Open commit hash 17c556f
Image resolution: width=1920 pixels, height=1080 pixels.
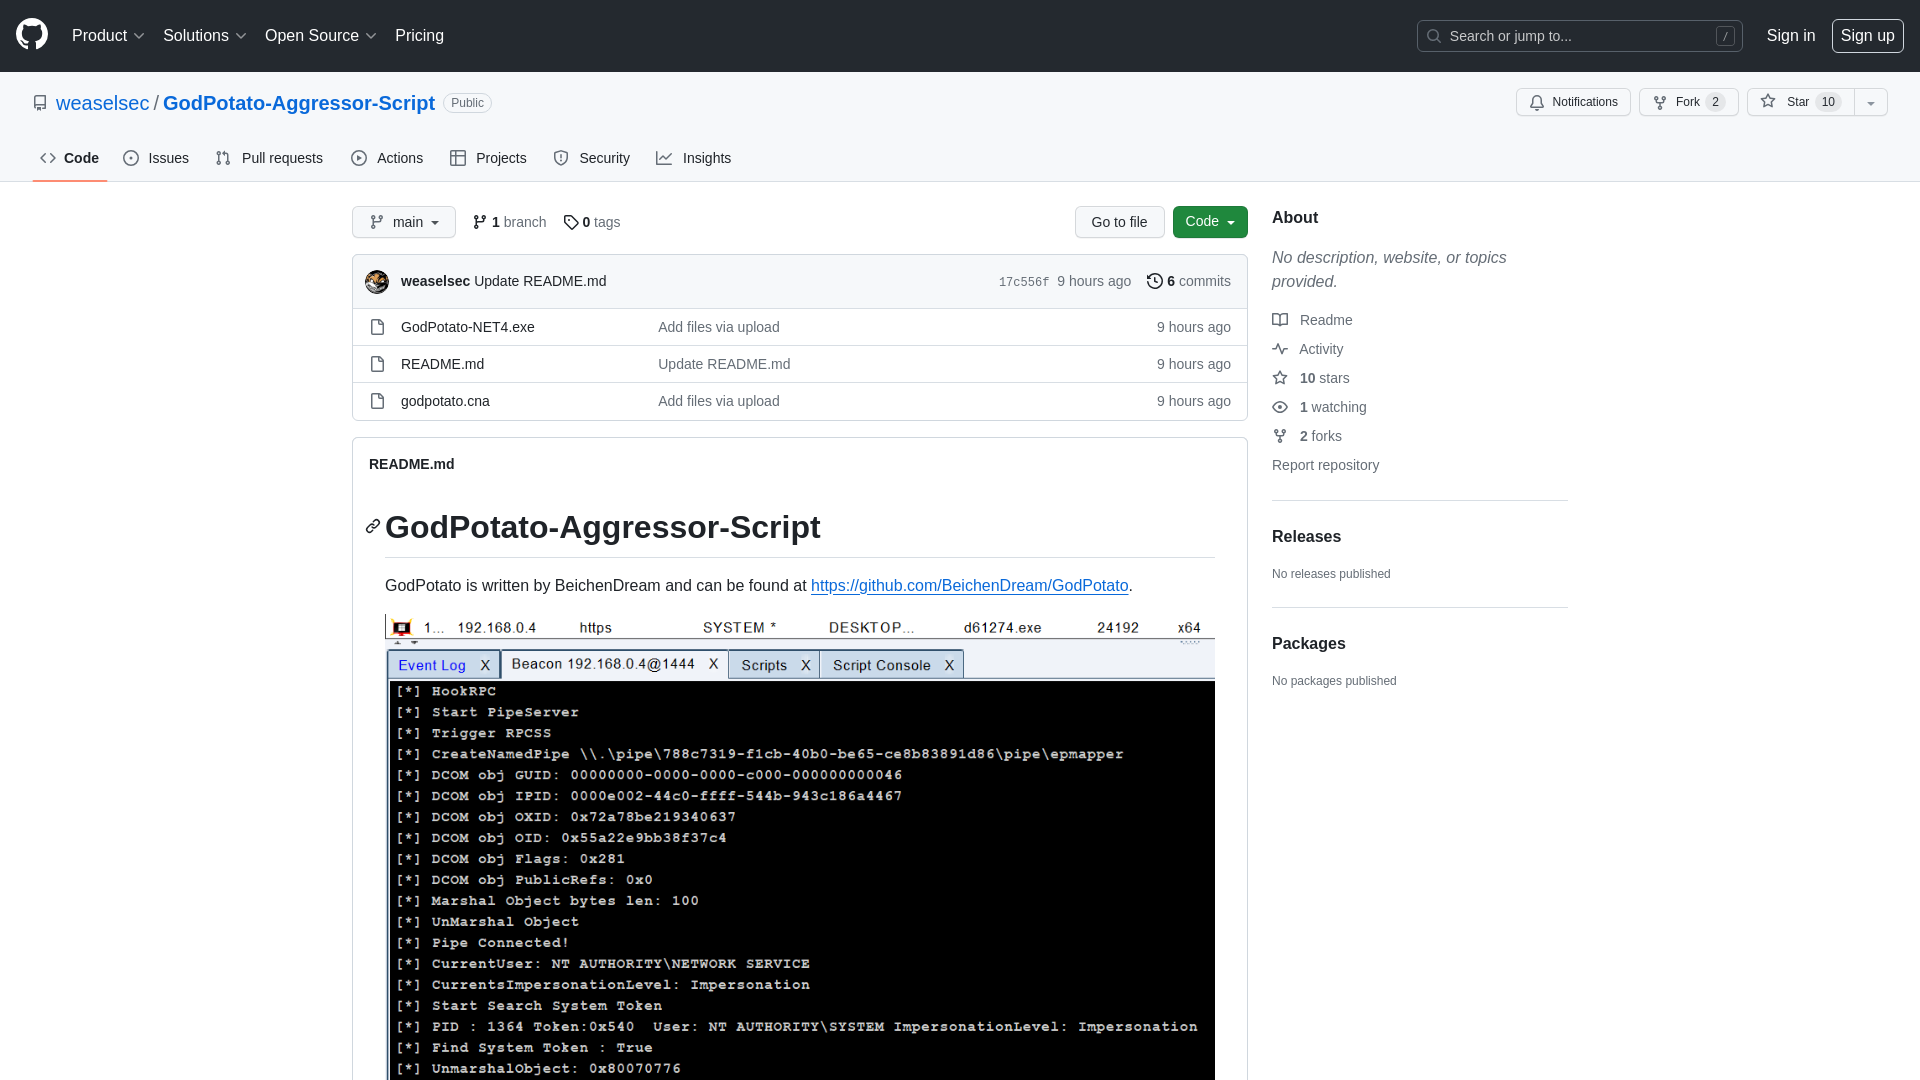point(1024,282)
